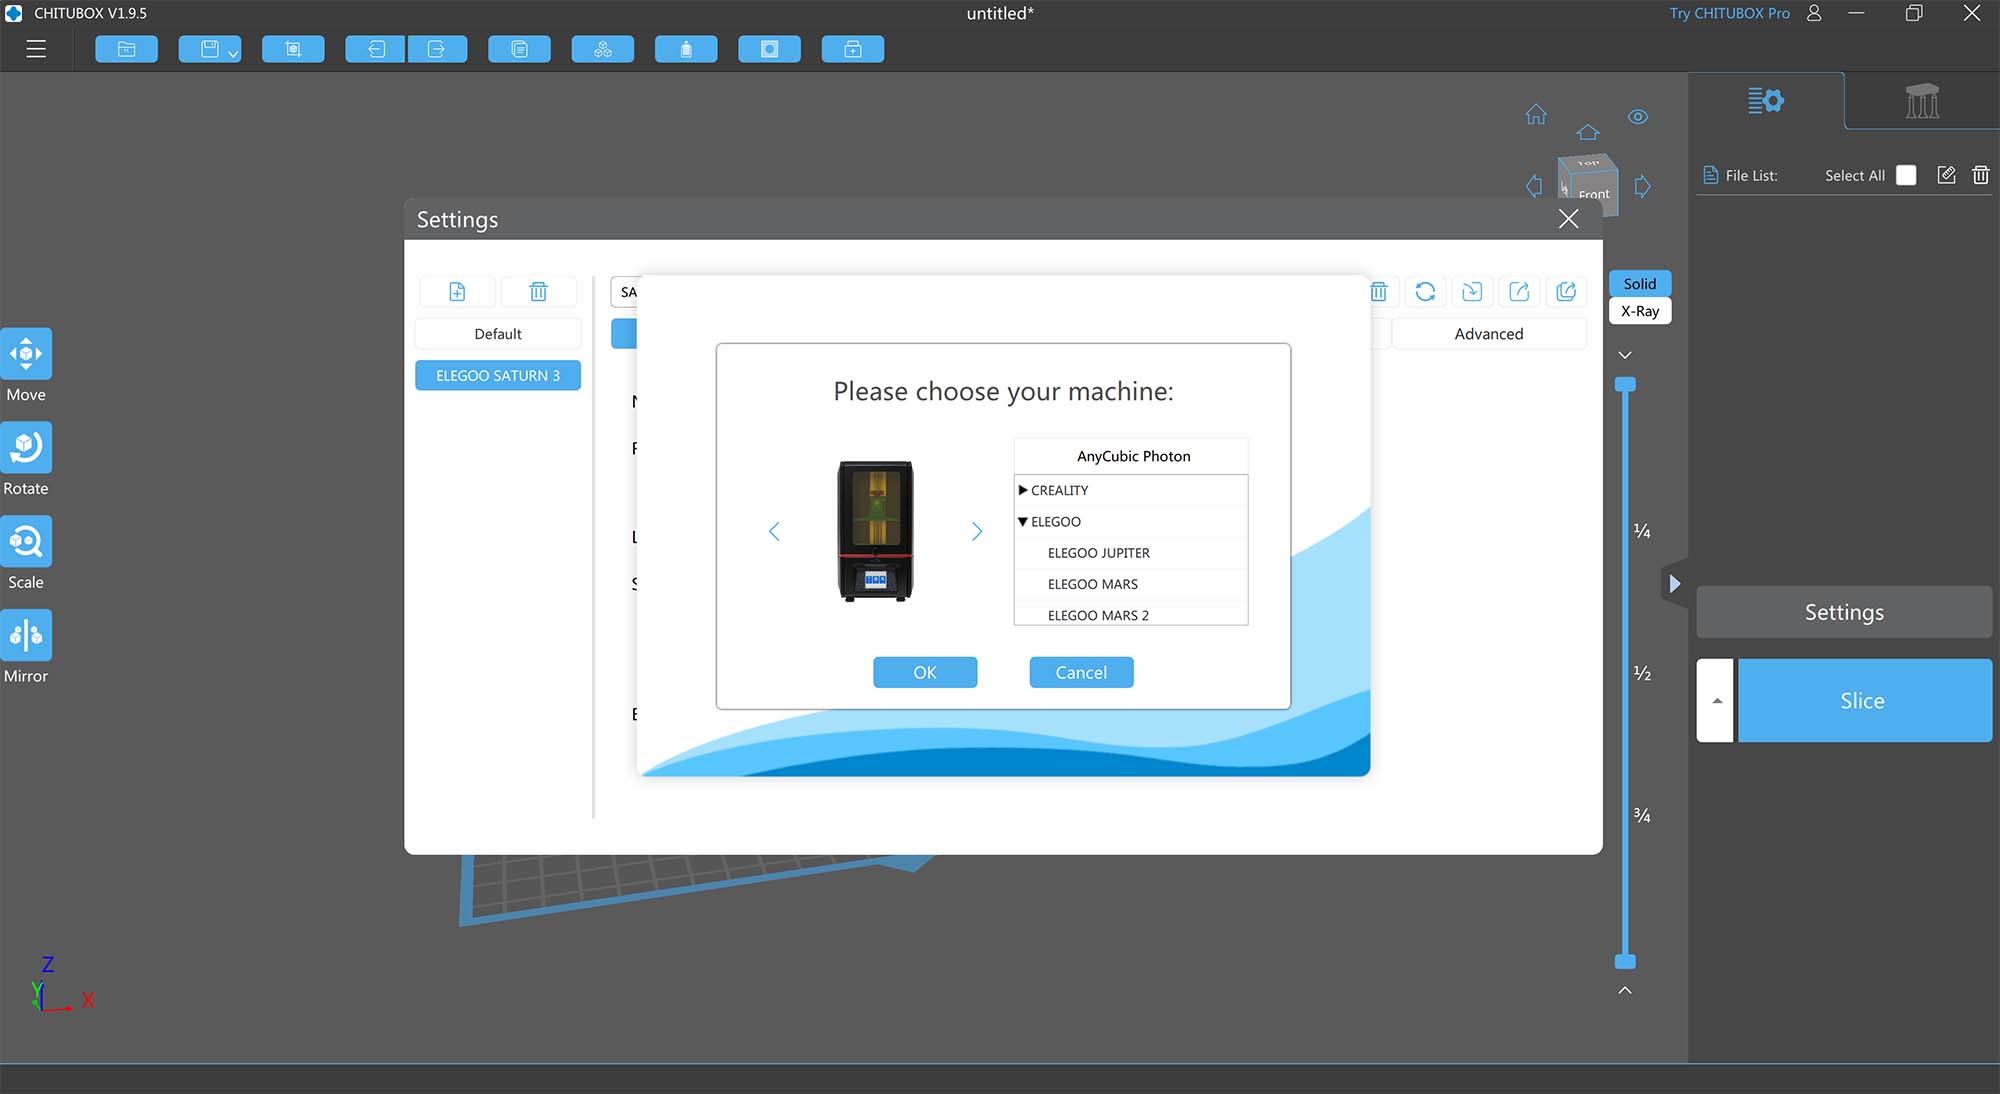Select ELEGOO MARS 2 in machine list
Viewport: 2000px width, 1094px height.
click(x=1131, y=614)
